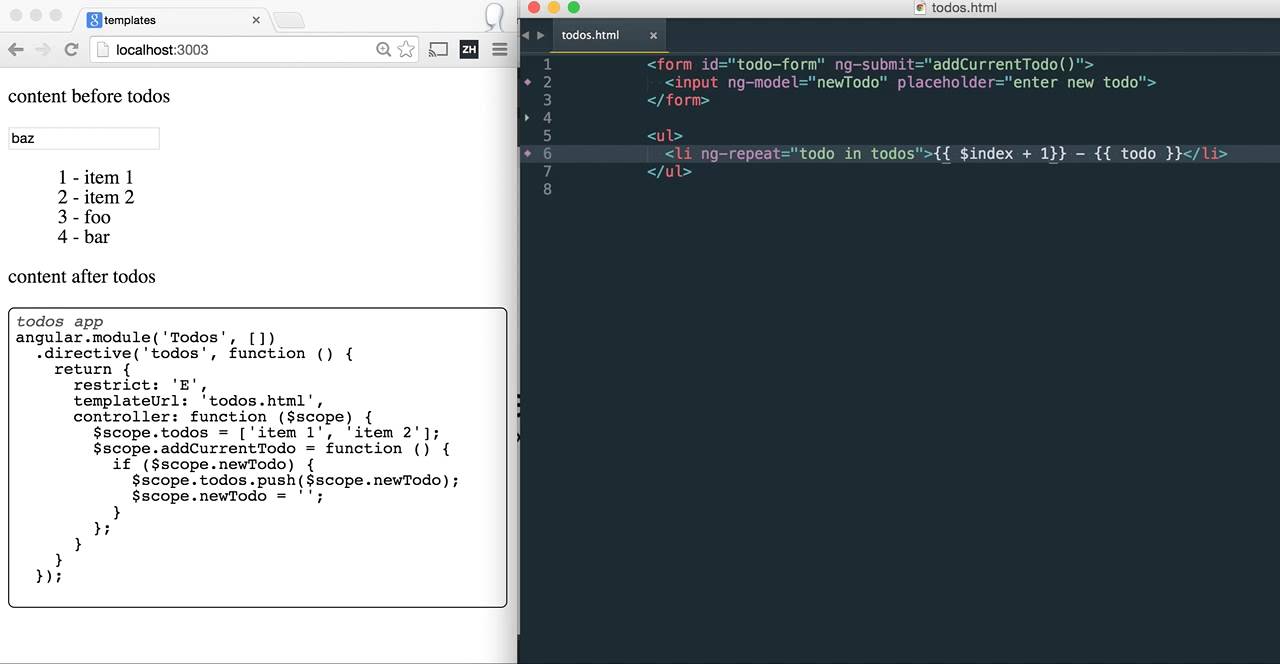Screen dimensions: 1280x664
Task: Click the 'content before todos' text
Action: [x=89, y=97]
